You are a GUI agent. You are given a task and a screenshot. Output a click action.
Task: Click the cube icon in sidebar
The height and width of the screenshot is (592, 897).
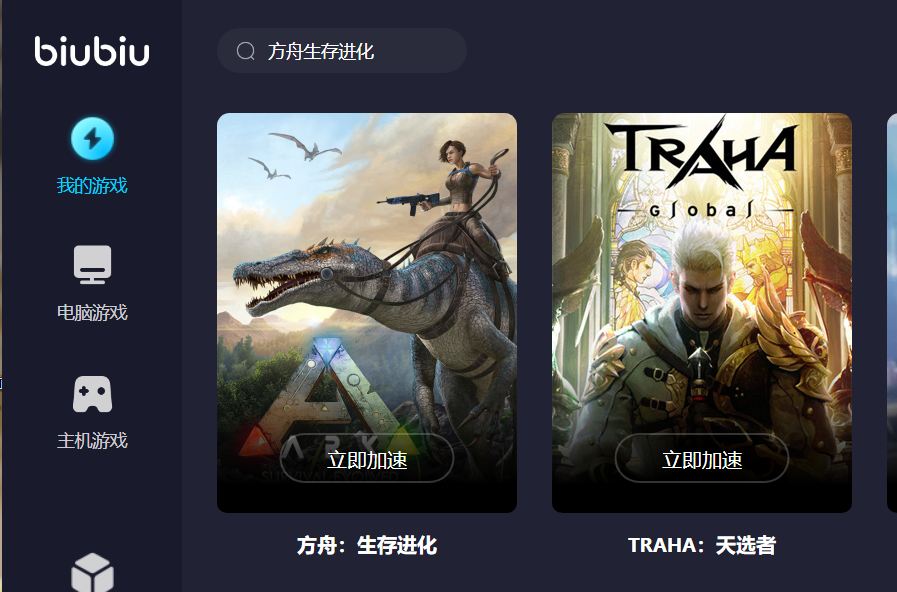point(92,572)
